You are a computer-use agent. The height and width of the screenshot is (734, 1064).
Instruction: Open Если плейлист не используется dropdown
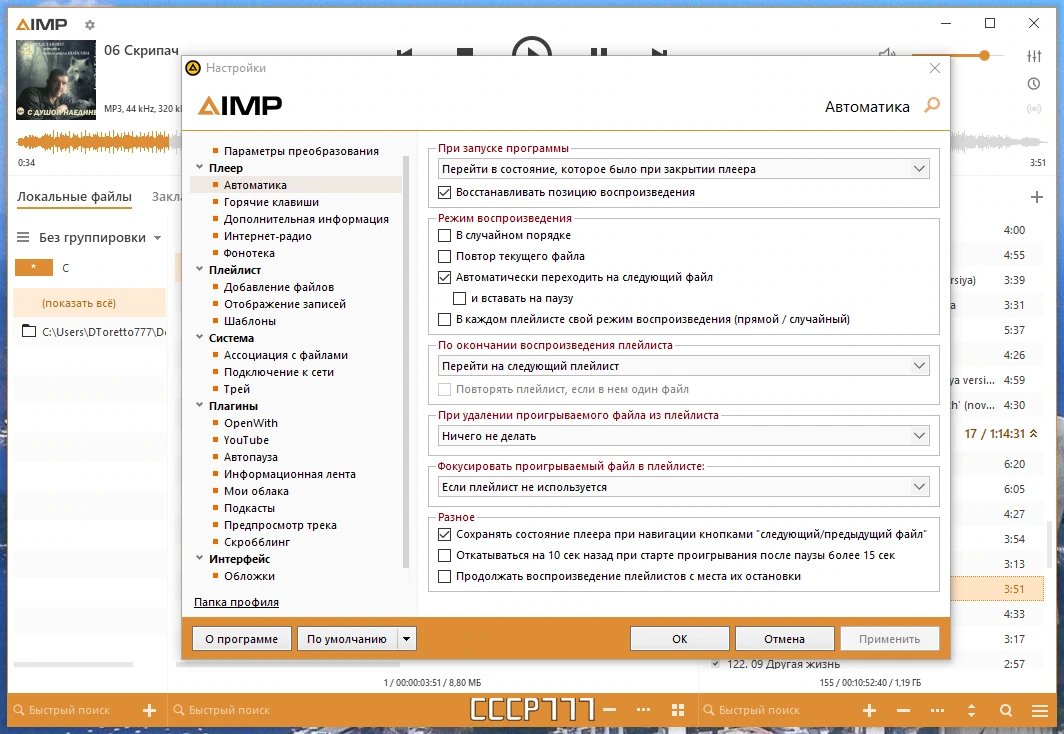683,487
